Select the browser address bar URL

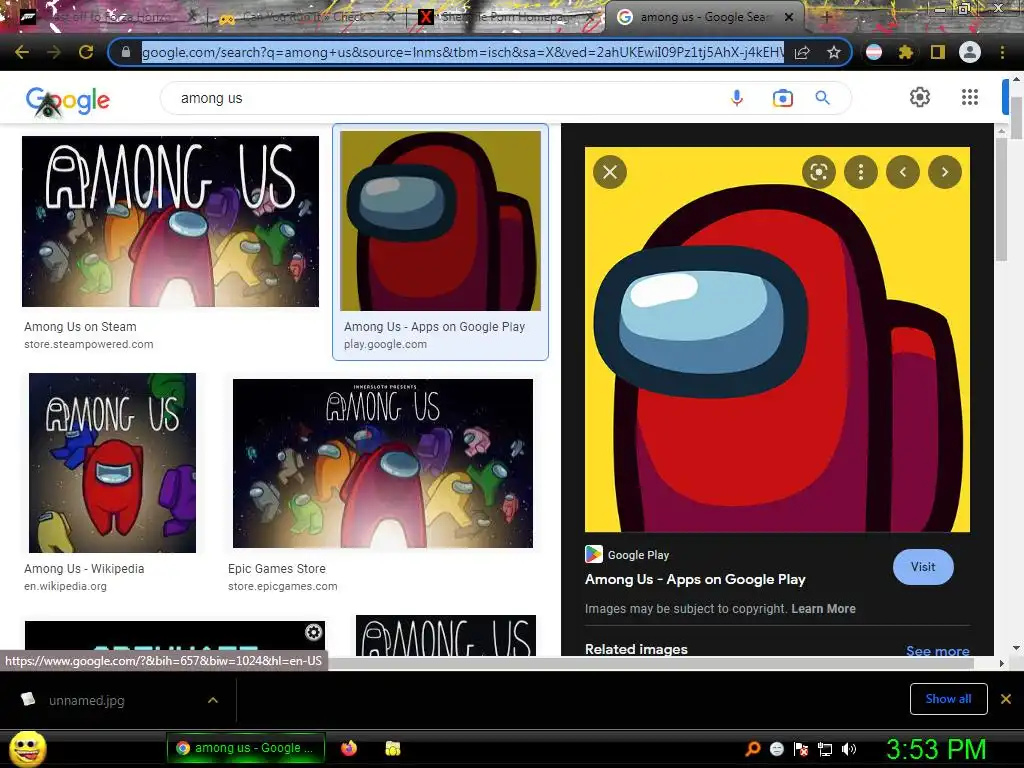[x=462, y=52]
